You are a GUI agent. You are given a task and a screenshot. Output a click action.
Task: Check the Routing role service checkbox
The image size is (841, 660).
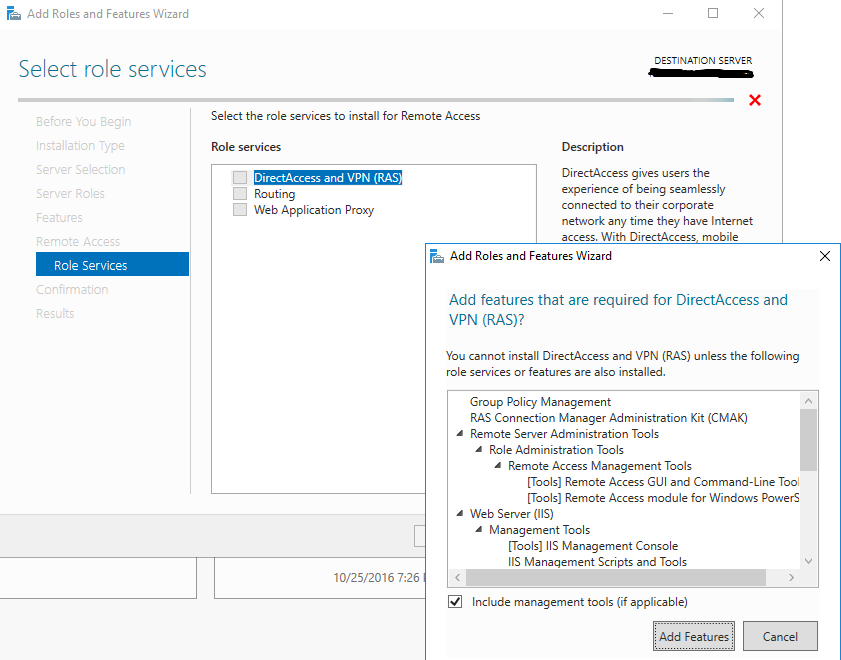[240, 194]
